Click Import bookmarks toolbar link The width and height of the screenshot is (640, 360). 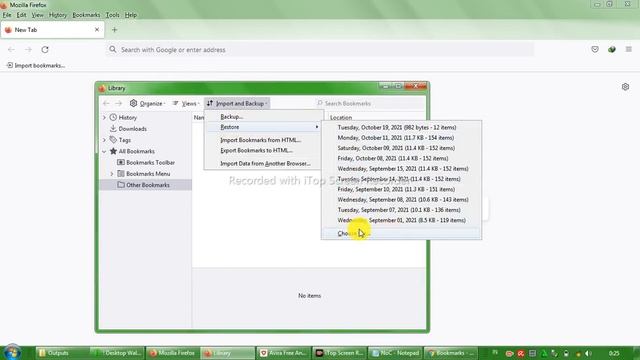[36, 65]
